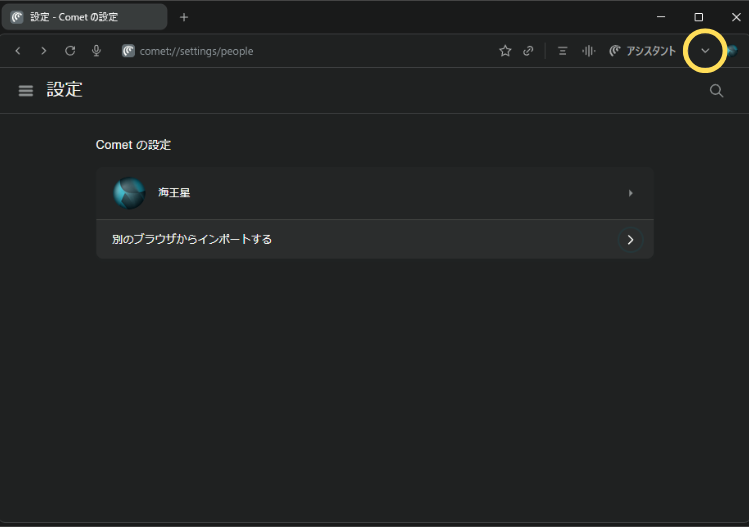The image size is (749, 527).
Task: Click the comet://settings/people address field
Action: coord(300,51)
